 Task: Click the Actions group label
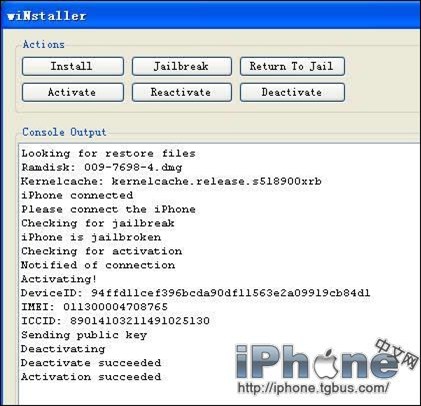[43, 44]
